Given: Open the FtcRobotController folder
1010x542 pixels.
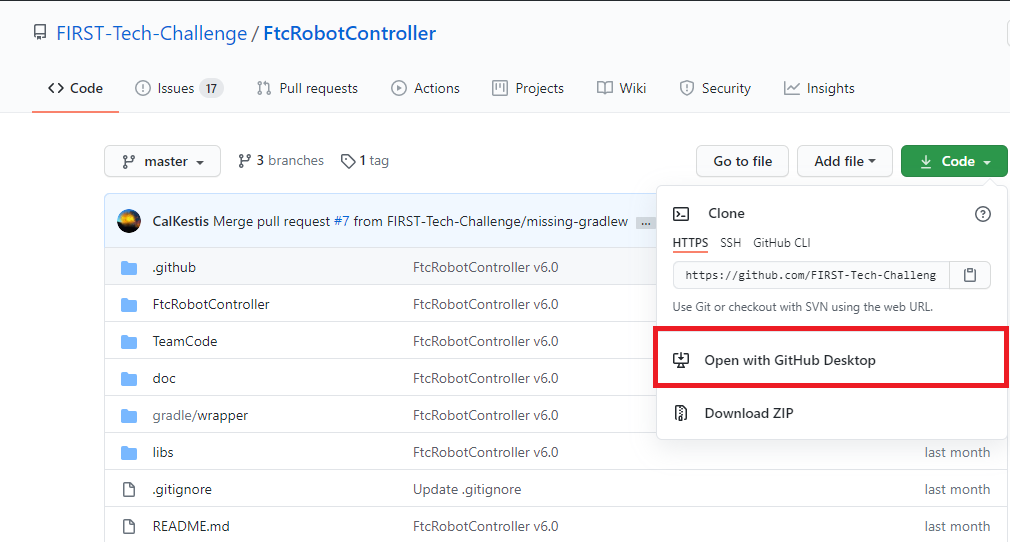Looking at the screenshot, I should pos(211,304).
